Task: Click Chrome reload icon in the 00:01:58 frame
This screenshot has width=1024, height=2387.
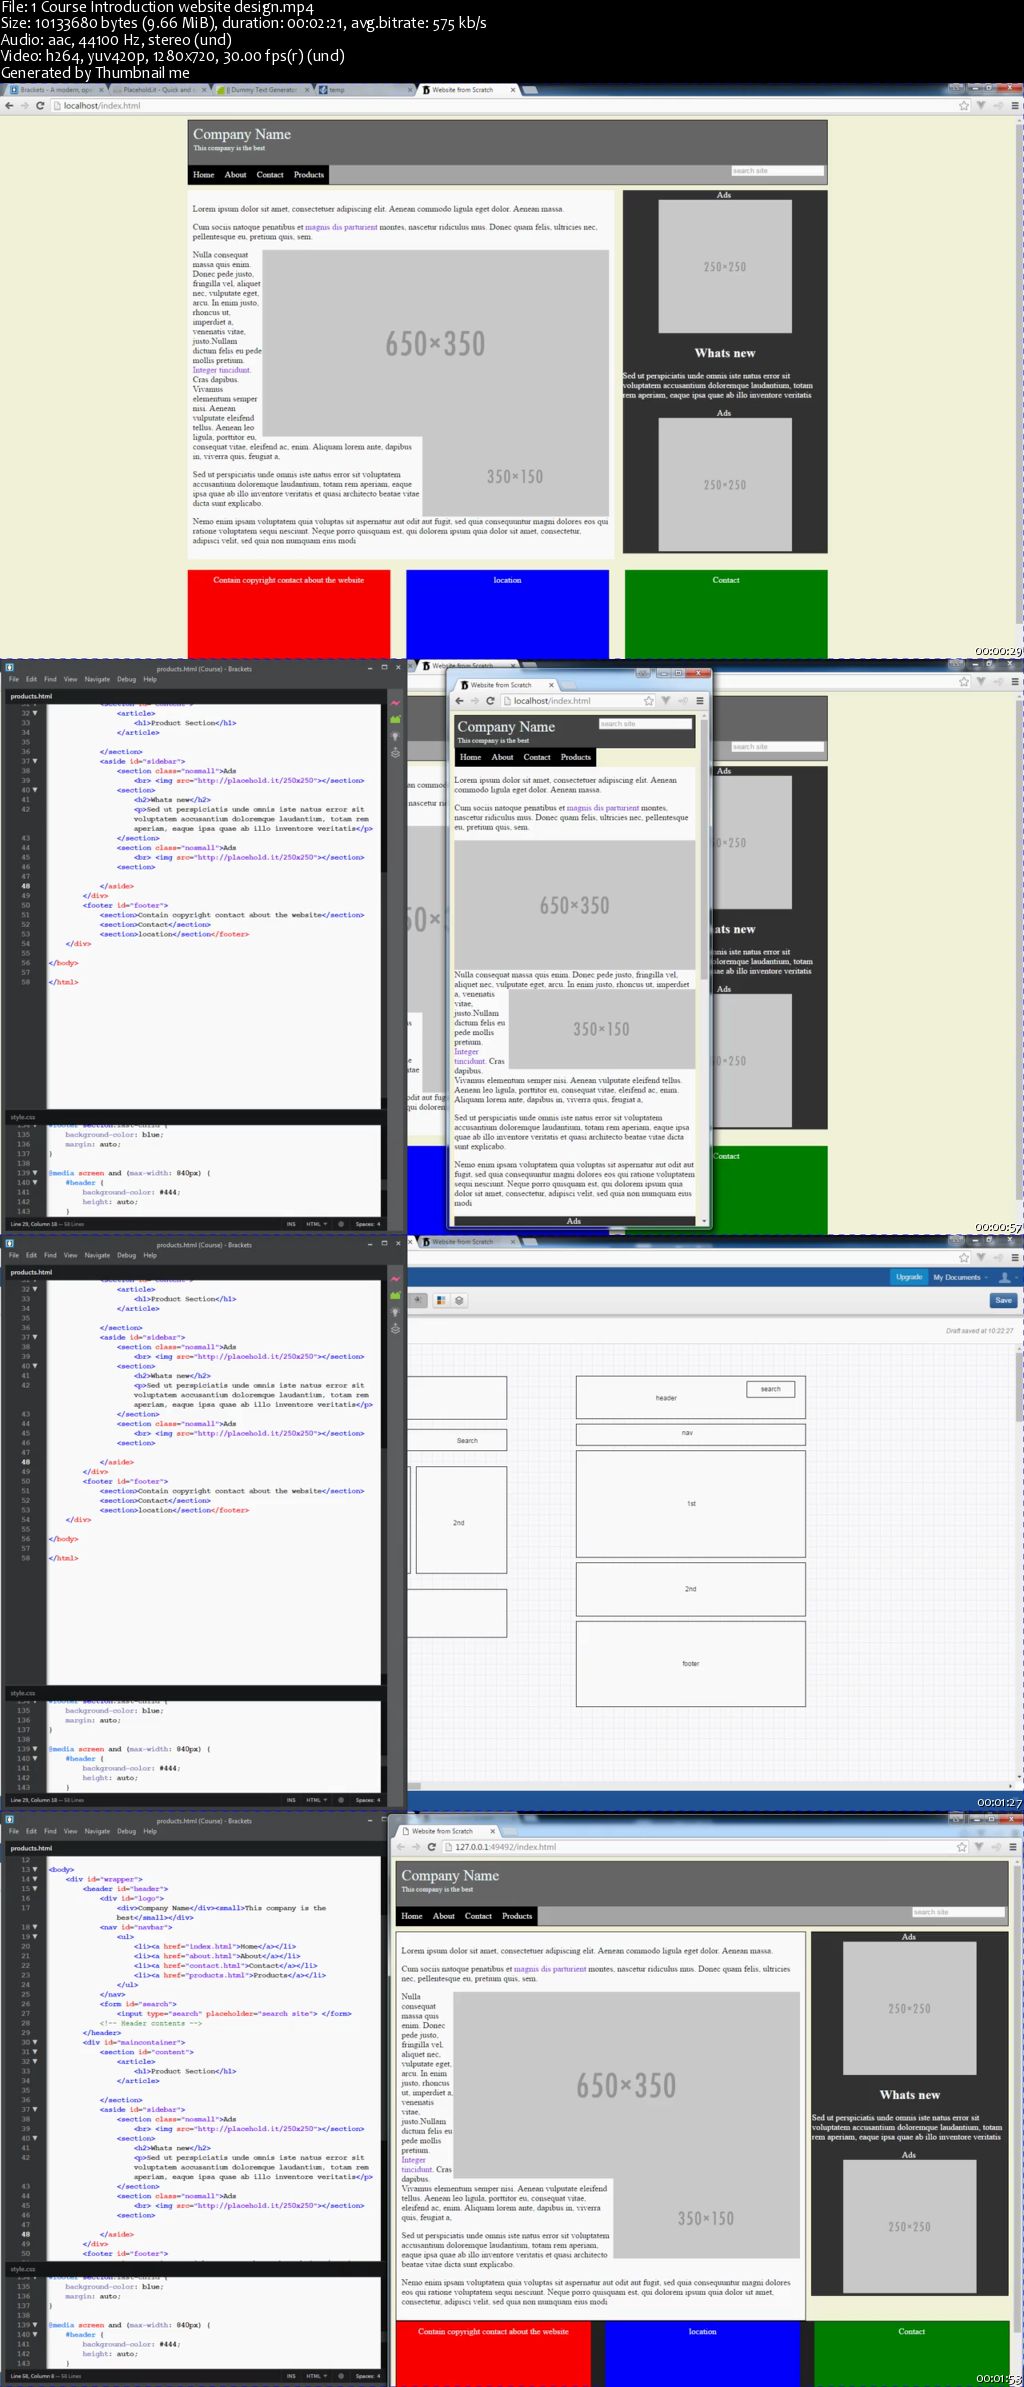Action: point(432,1847)
